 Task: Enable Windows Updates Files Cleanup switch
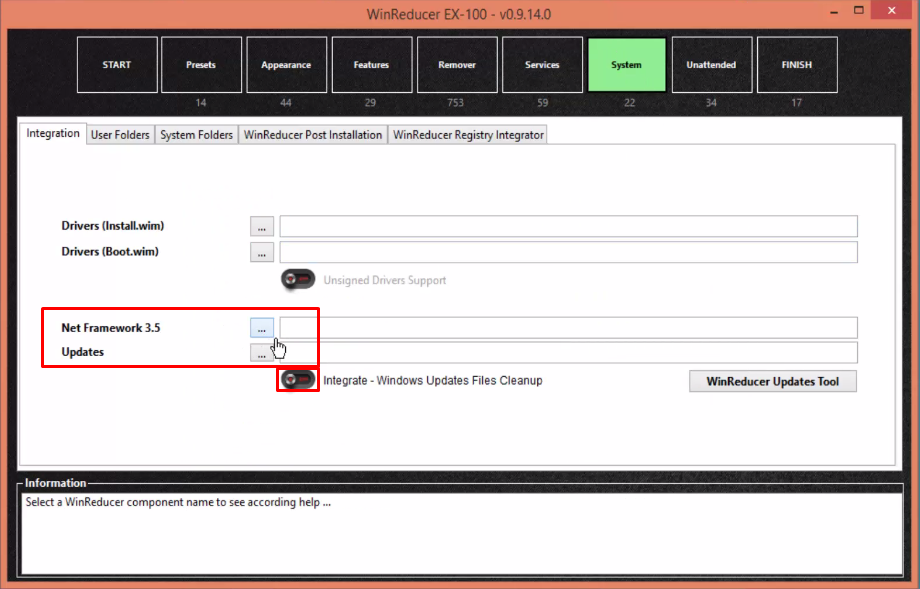[298, 380]
